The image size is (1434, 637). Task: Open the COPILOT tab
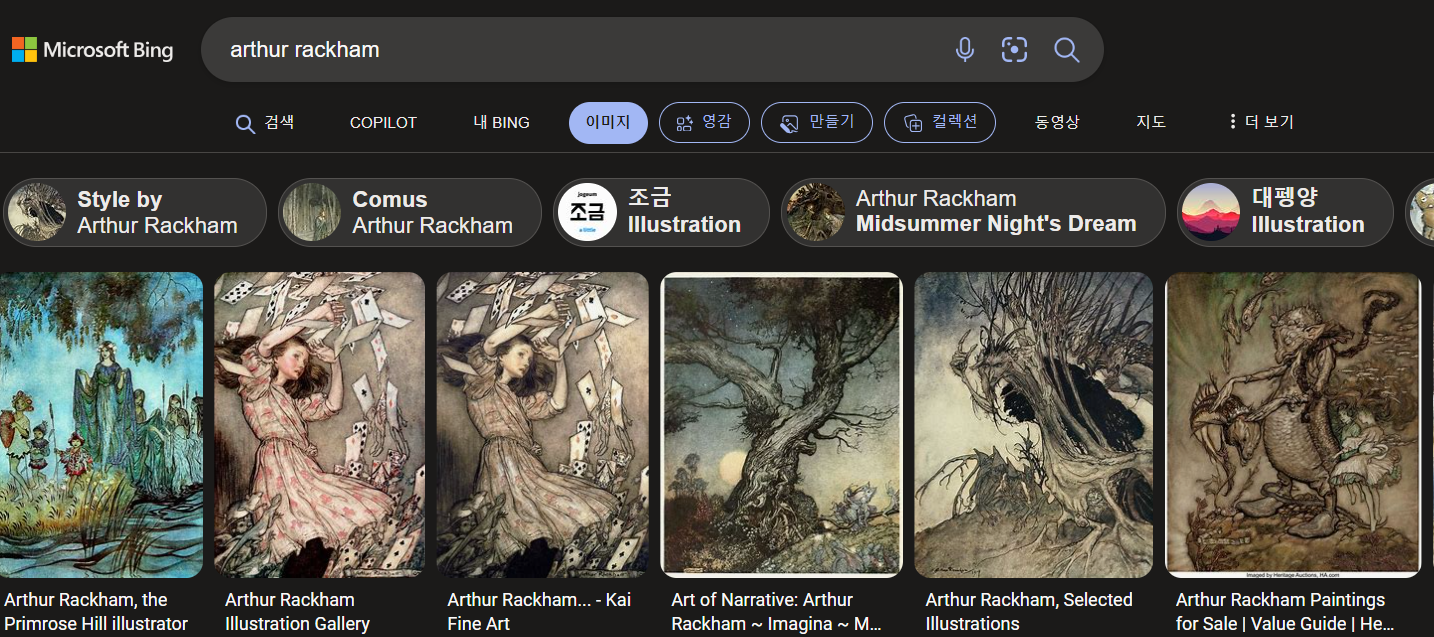click(383, 123)
